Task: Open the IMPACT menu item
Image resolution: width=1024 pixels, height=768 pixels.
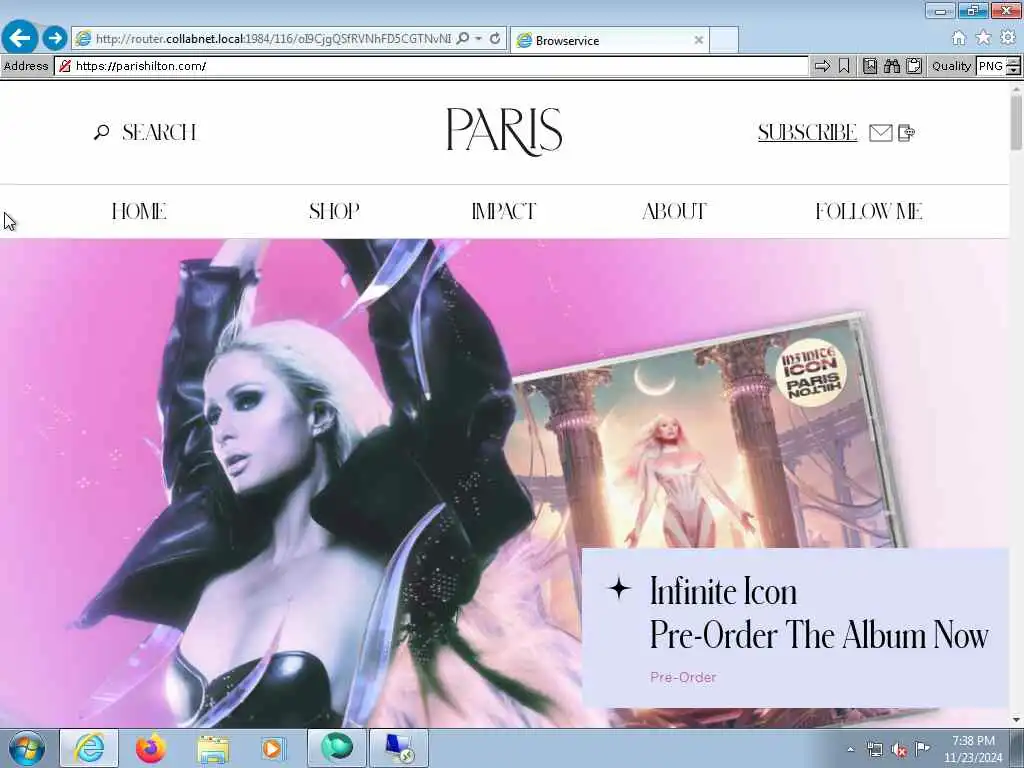Action: [504, 212]
